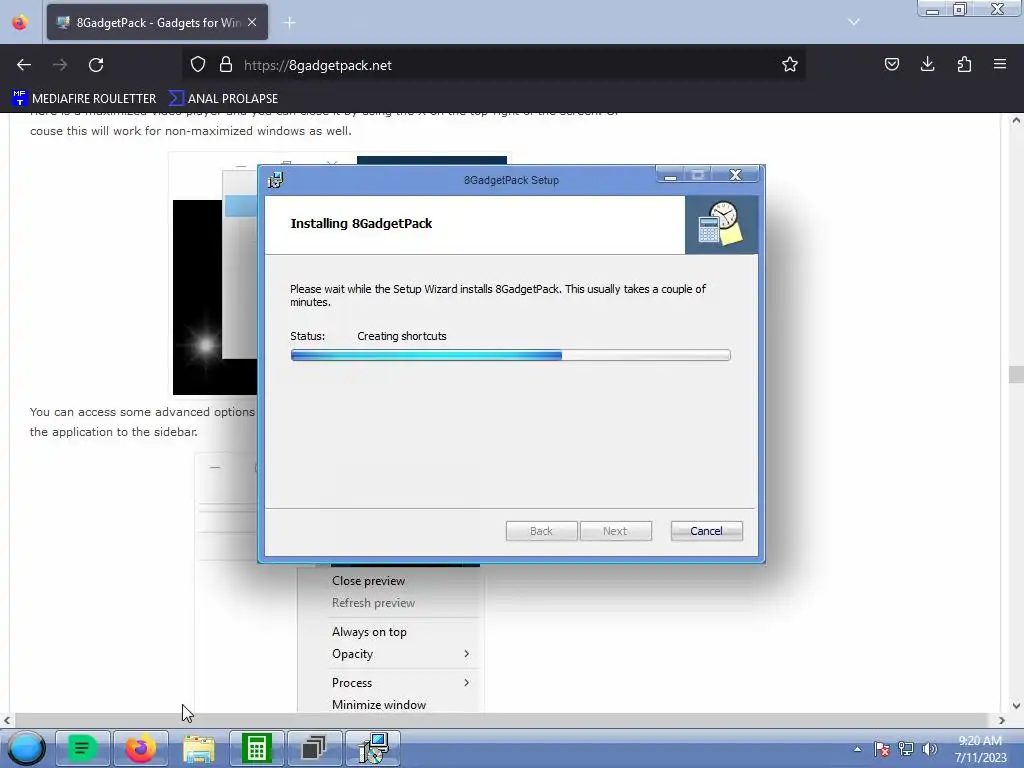Click Refresh preview in webpage menu image

coord(373,603)
